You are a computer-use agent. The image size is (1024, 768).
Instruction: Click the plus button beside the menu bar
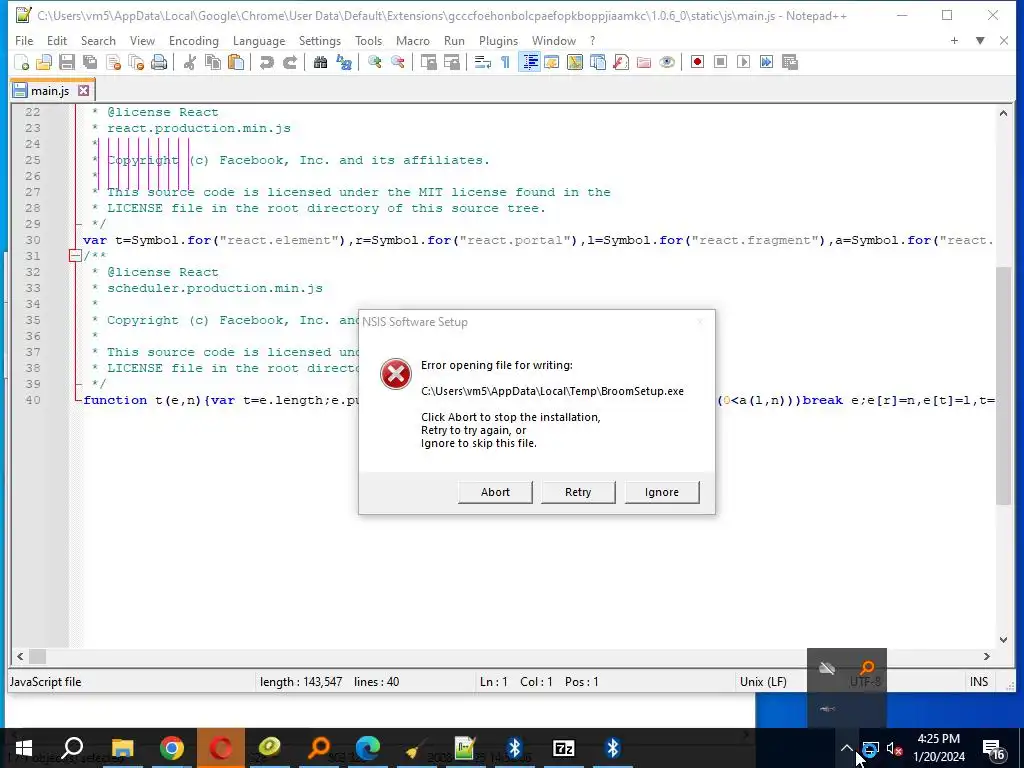tap(954, 40)
